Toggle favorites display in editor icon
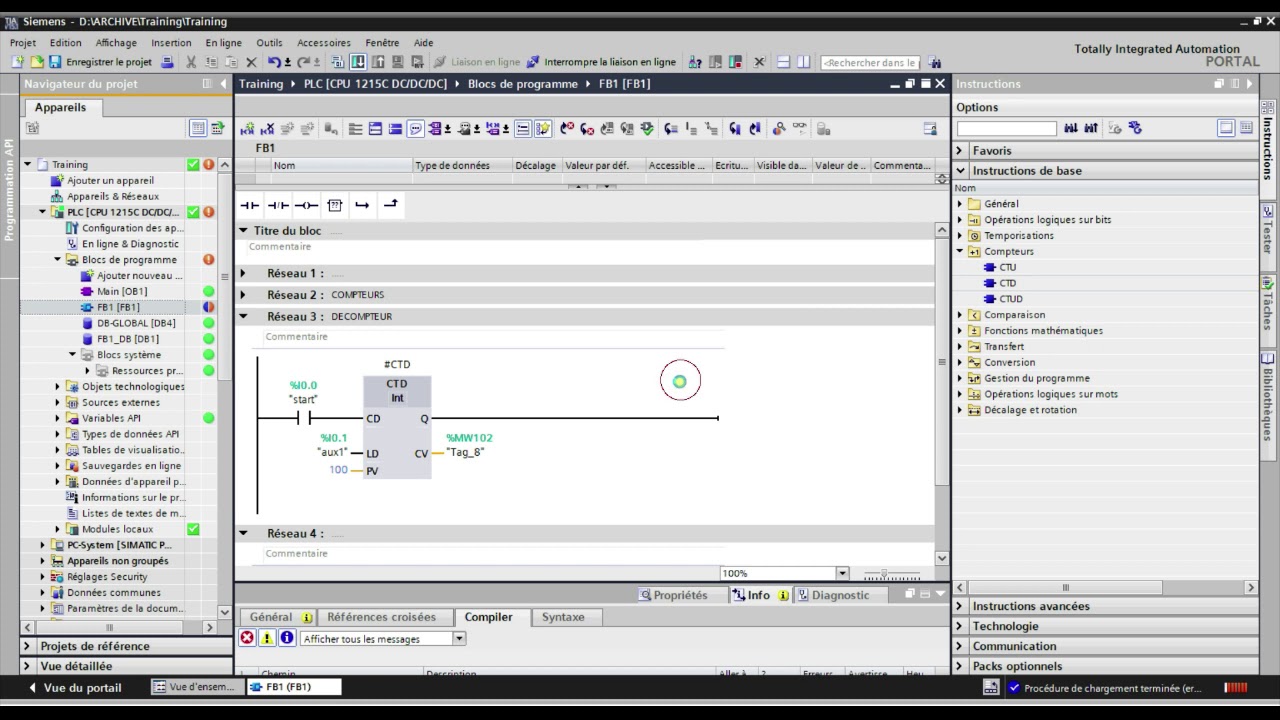Screen dimensions: 1280x720 coord(542,129)
